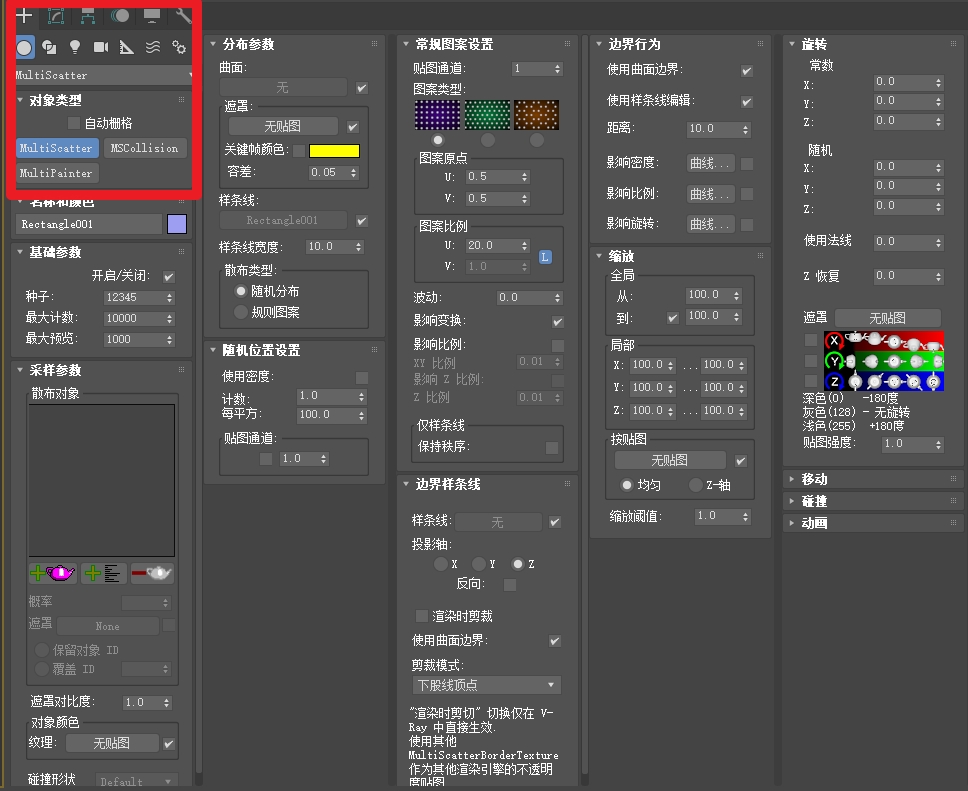968x791 pixels.
Task: Select the Space Warps category icon
Action: tap(152, 47)
